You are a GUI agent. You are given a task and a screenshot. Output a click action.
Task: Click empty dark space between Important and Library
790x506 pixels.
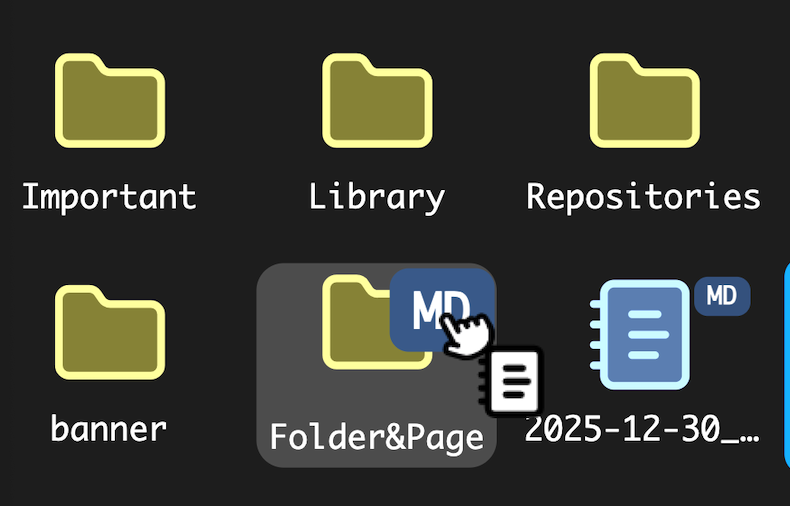(x=244, y=126)
